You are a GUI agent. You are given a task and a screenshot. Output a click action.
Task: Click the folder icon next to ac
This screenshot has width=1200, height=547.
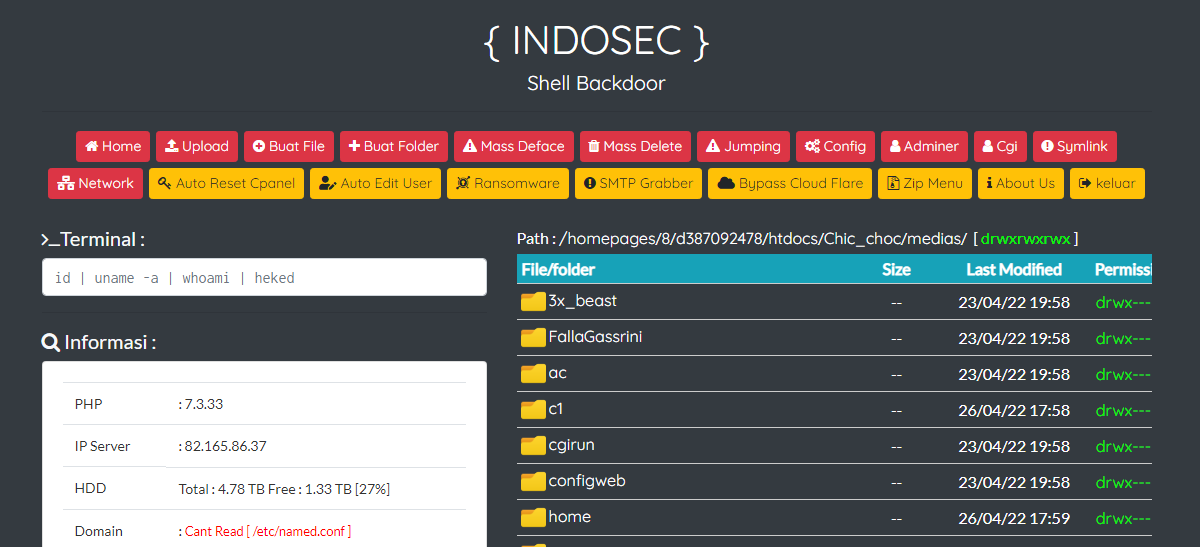tap(533, 373)
